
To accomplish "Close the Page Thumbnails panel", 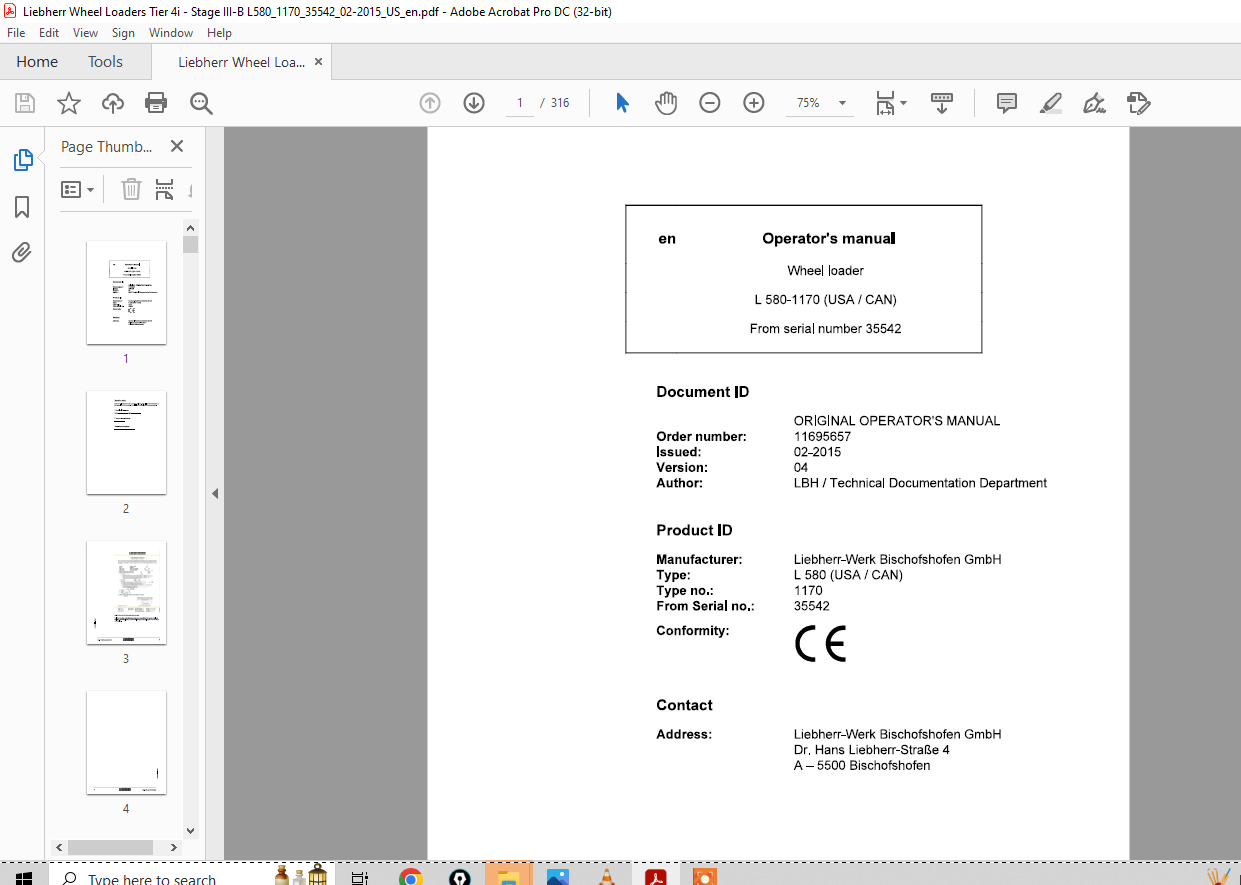I will coord(177,146).
